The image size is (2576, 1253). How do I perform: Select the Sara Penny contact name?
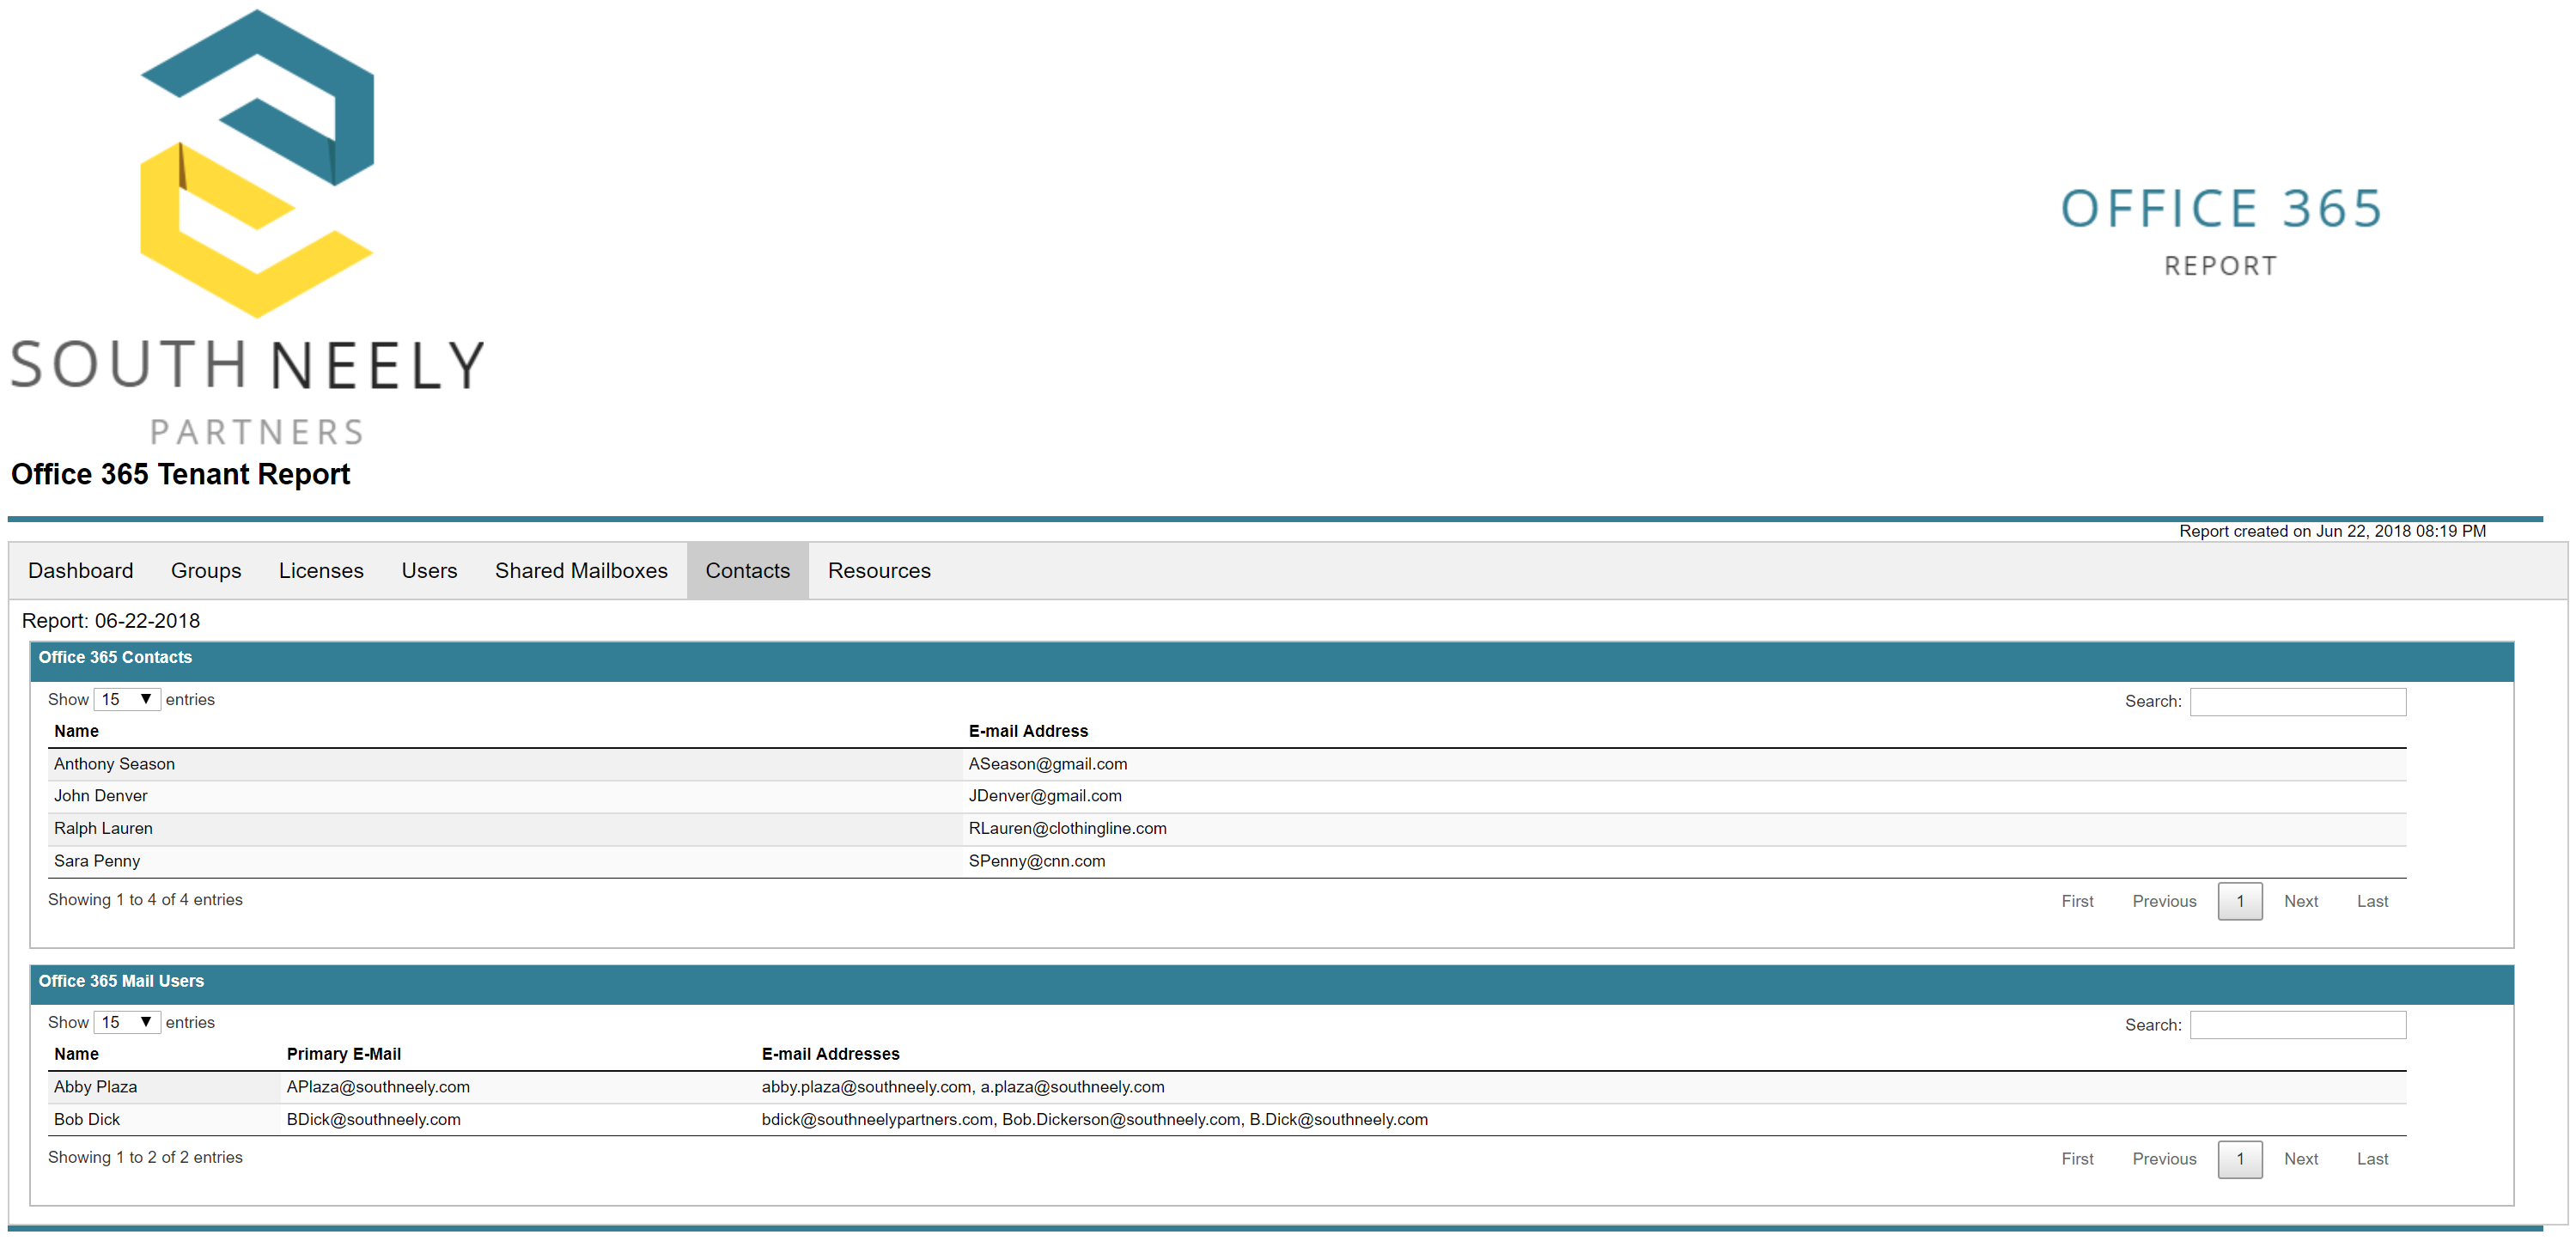(x=97, y=861)
